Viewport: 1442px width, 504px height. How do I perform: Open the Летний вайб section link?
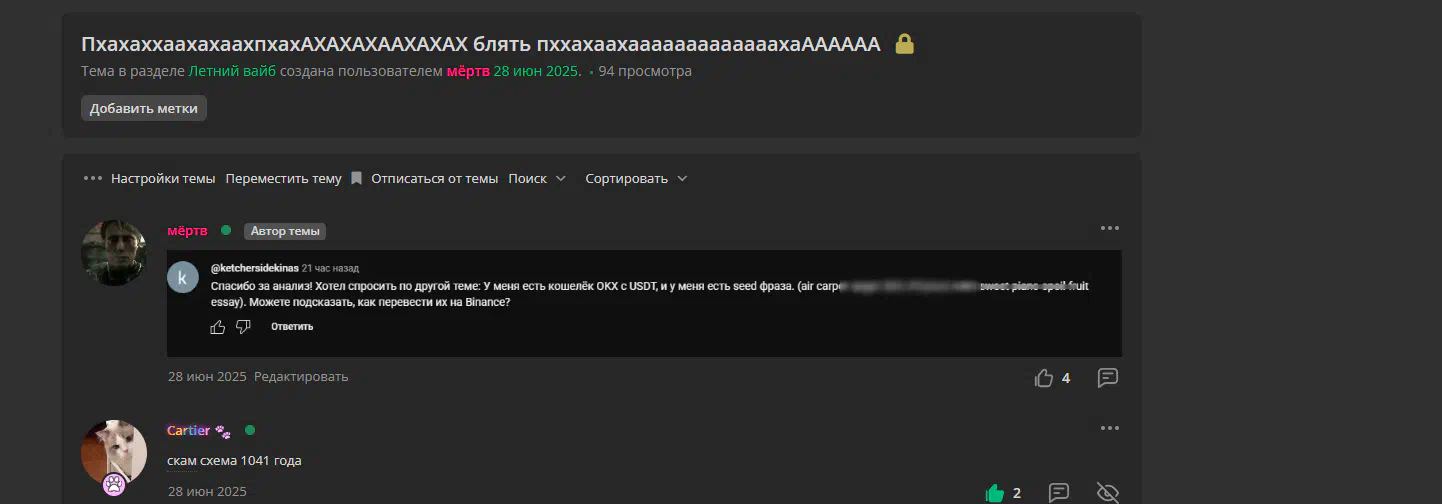pyautogui.click(x=232, y=71)
